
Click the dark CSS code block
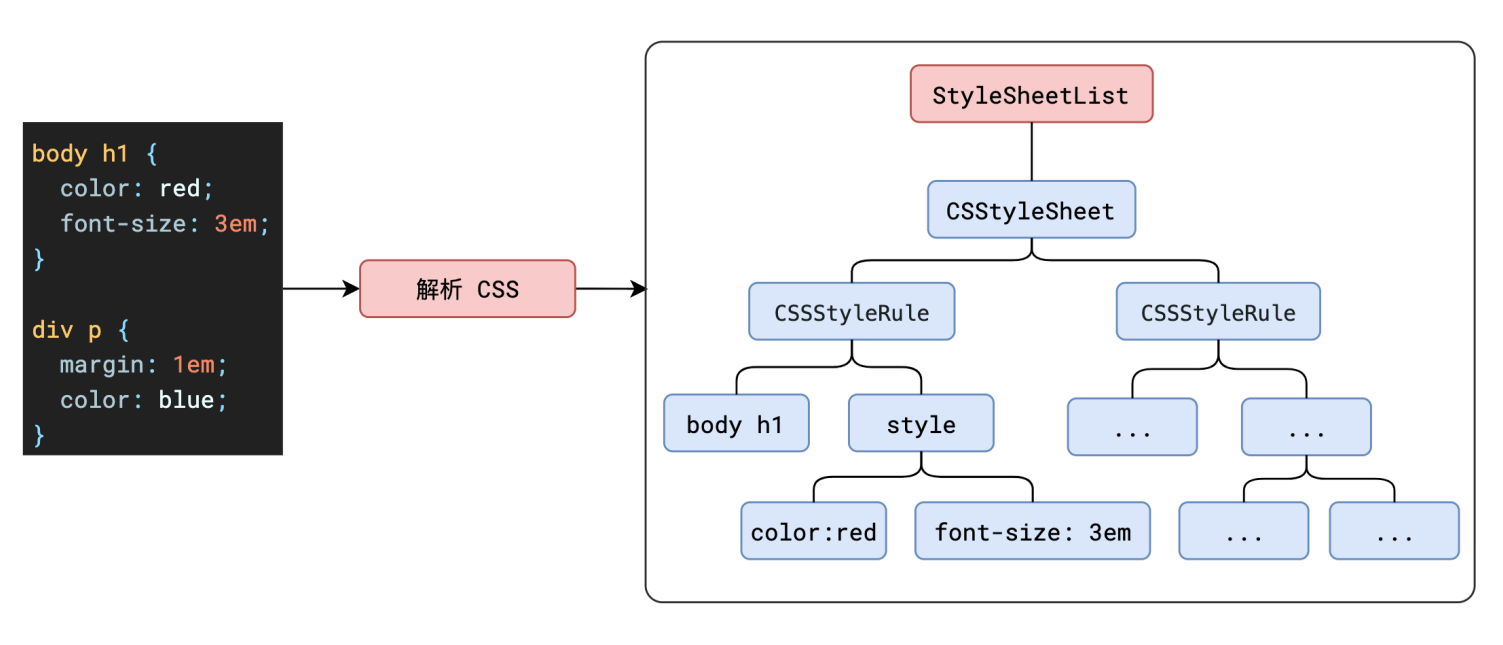click(x=152, y=288)
